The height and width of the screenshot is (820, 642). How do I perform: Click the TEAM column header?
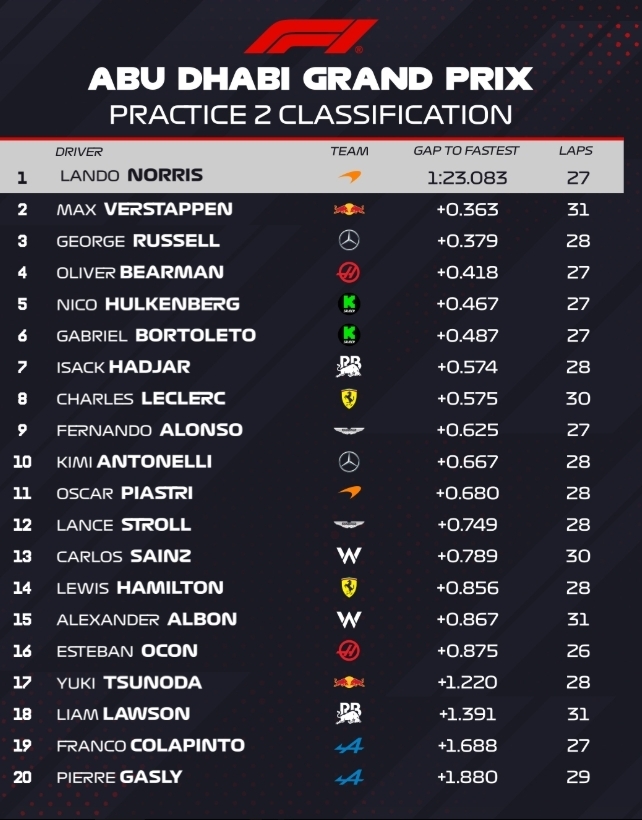pyautogui.click(x=349, y=151)
